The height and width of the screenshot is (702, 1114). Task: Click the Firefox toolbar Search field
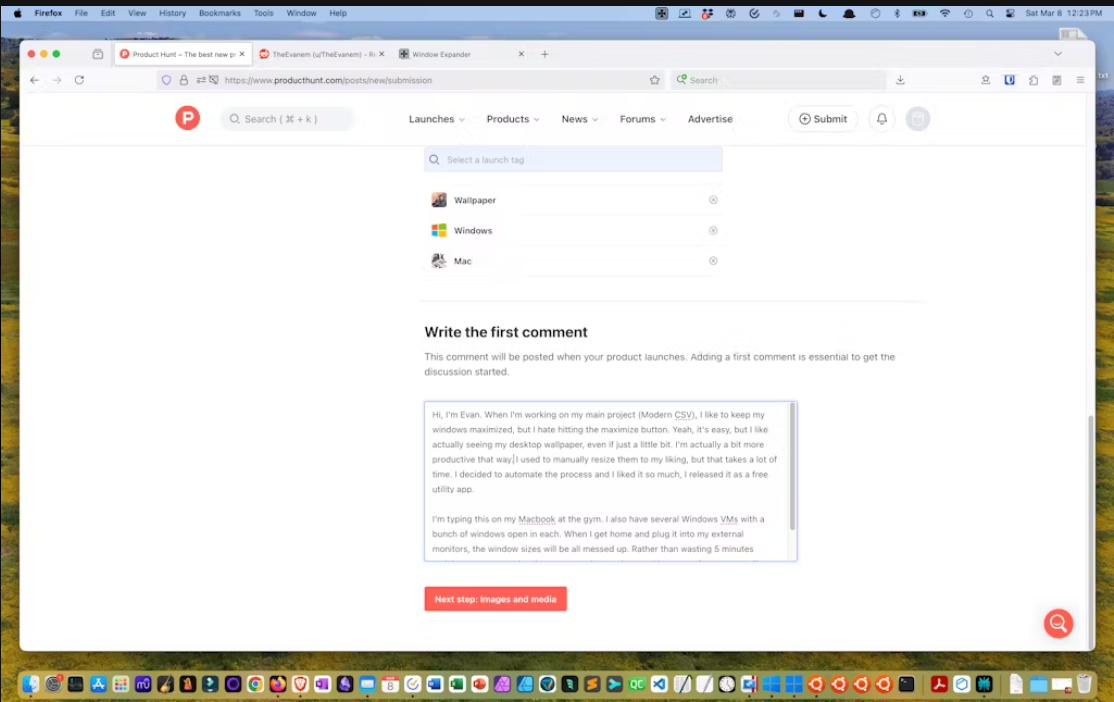pos(779,80)
